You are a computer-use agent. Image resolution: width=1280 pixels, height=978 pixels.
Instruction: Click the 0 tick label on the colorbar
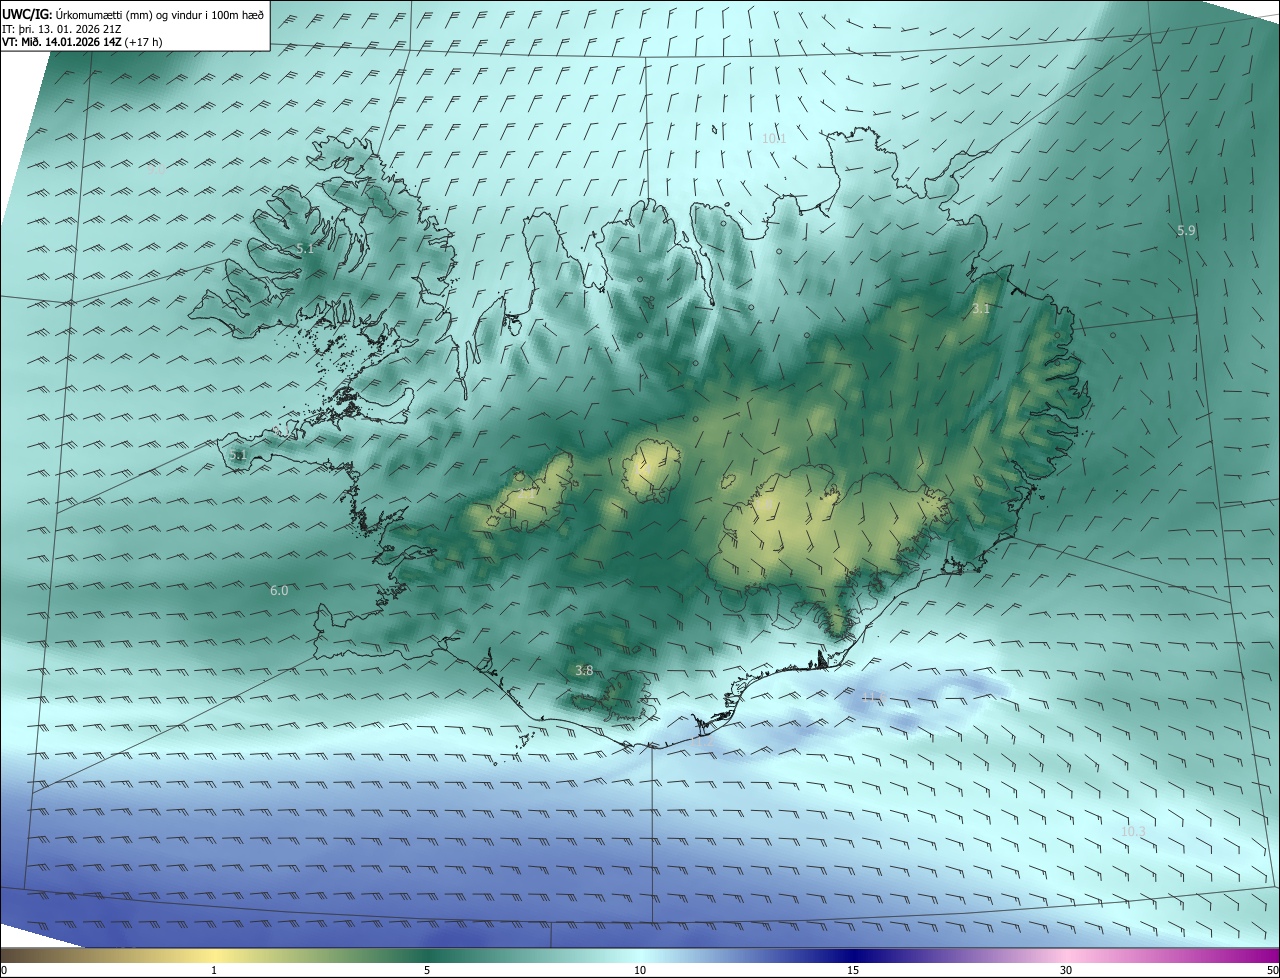4,970
